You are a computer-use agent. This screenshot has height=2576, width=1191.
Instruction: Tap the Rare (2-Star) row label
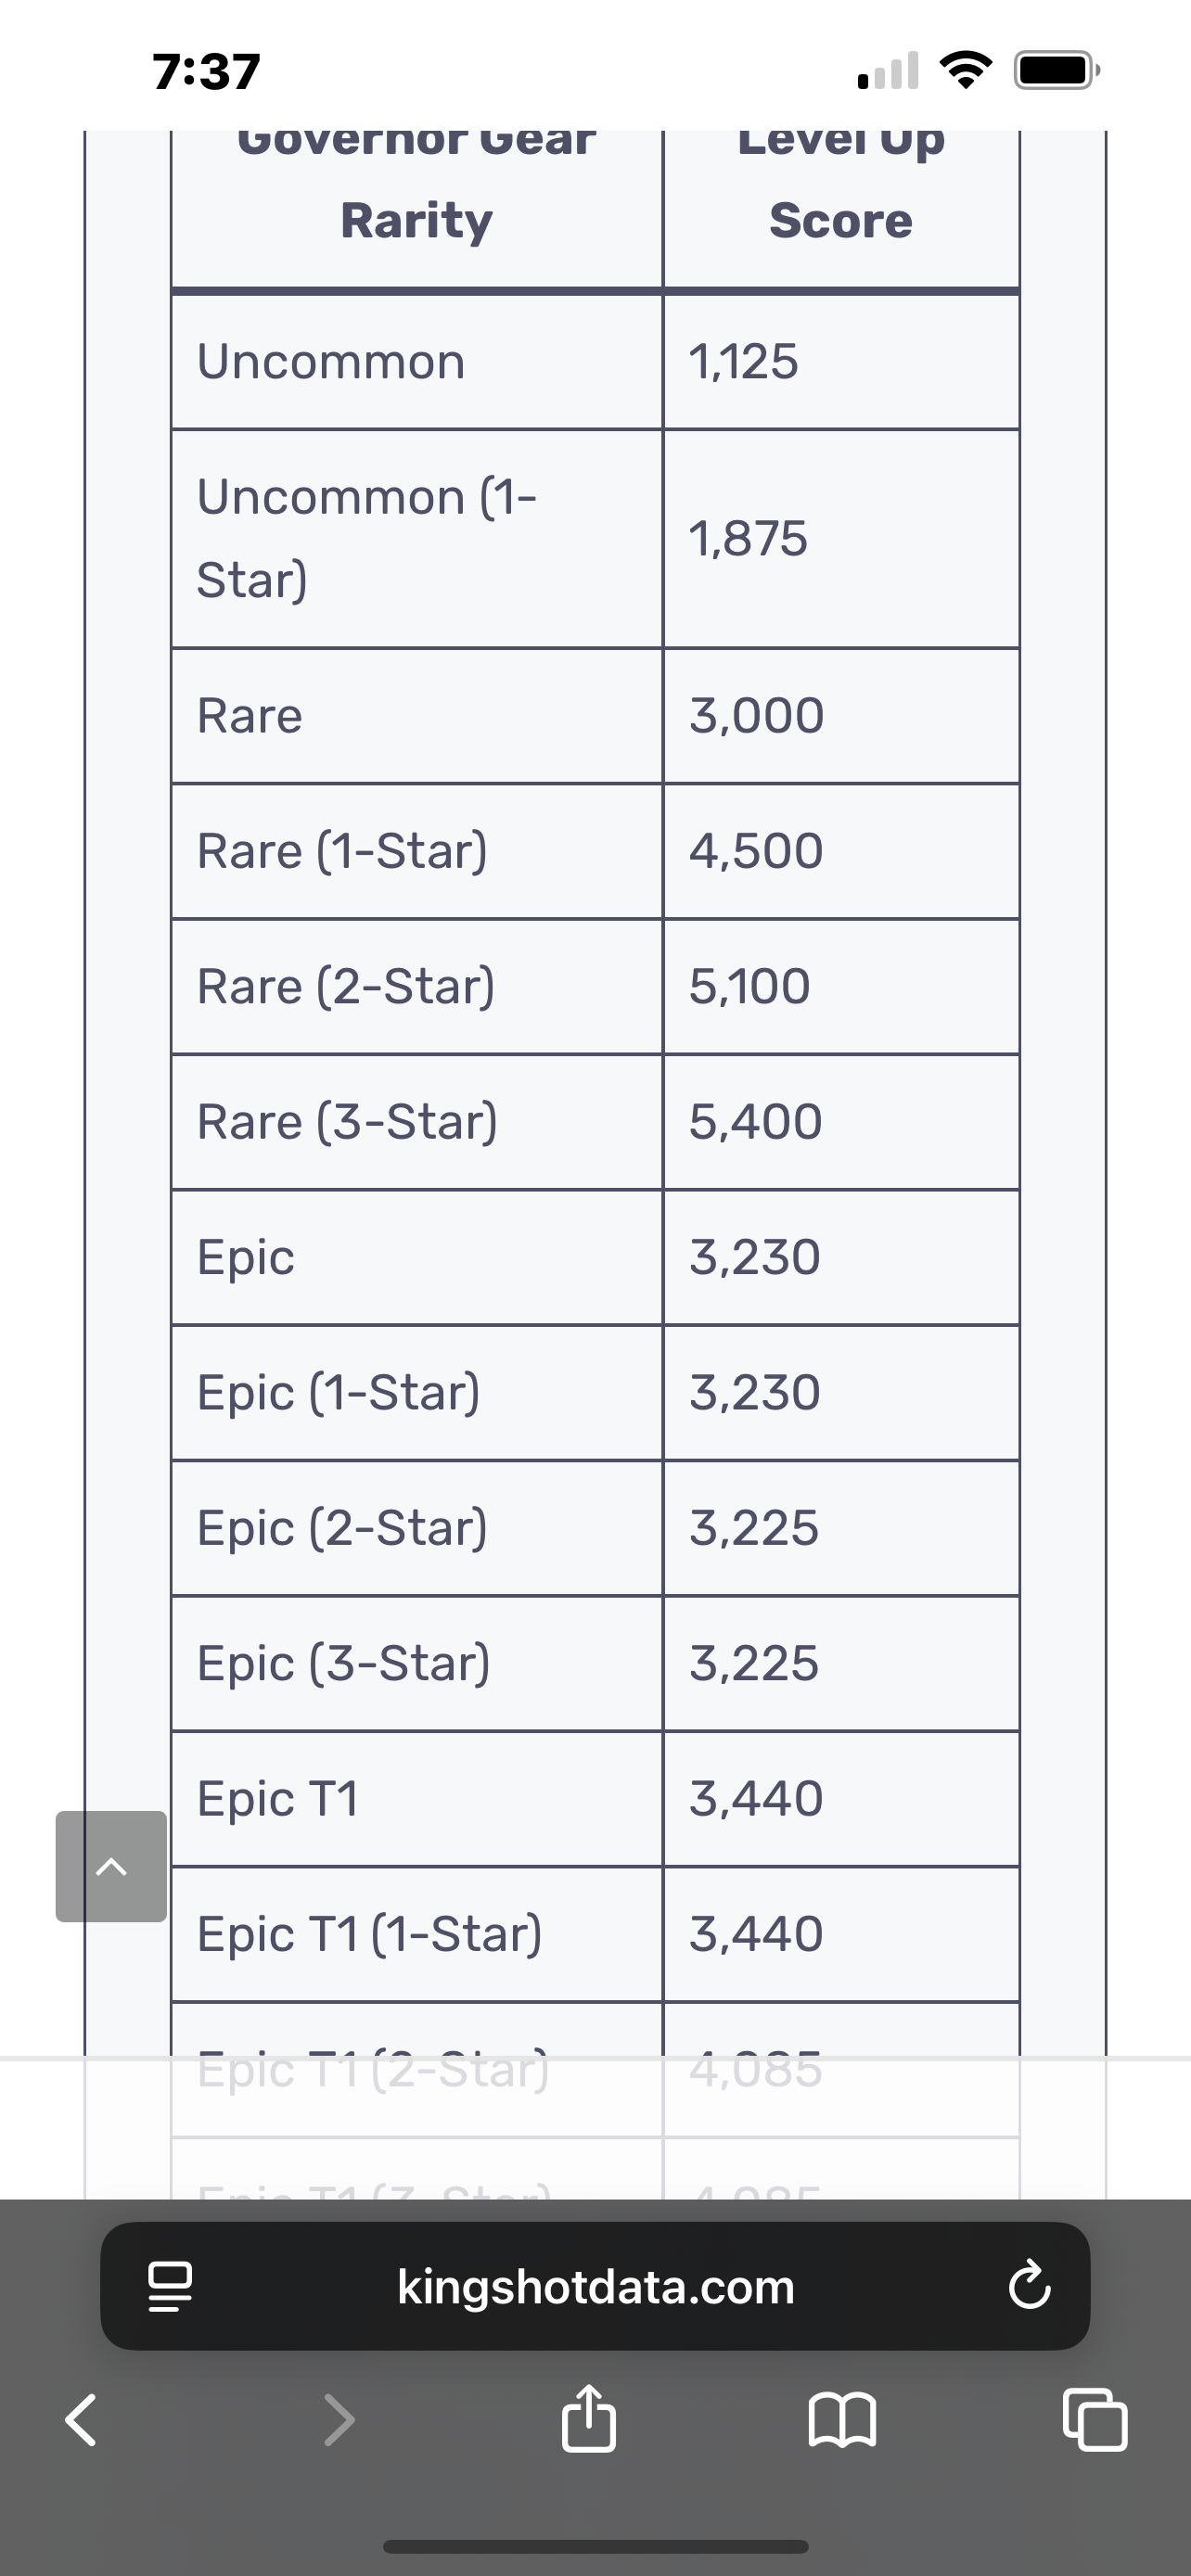pyautogui.click(x=346, y=987)
